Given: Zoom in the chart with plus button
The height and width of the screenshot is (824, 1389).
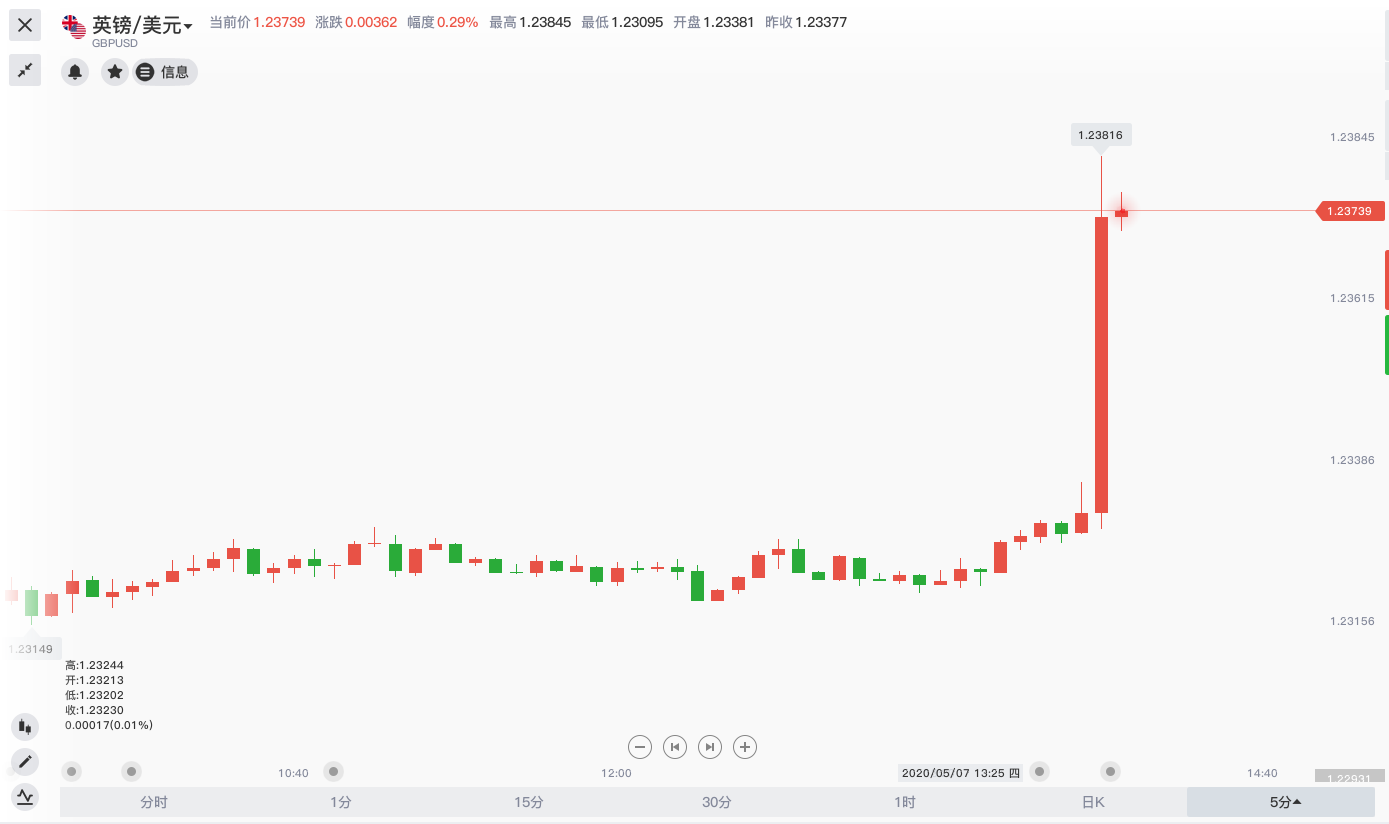Looking at the screenshot, I should [x=745, y=747].
